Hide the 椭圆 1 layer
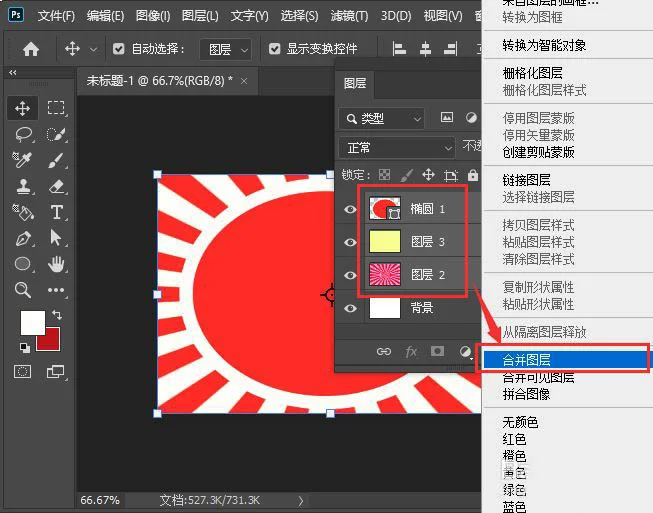 (350, 209)
